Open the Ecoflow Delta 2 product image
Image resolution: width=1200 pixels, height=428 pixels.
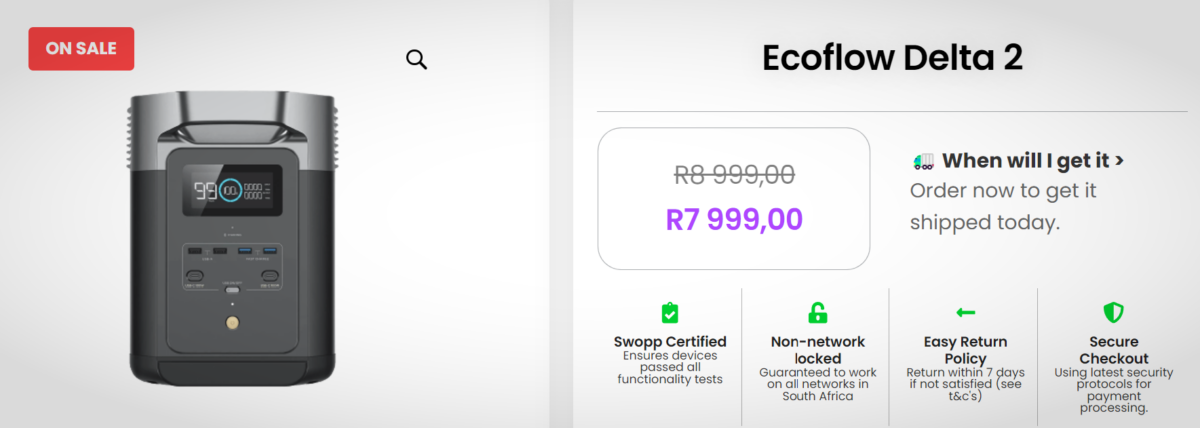pyautogui.click(x=234, y=238)
